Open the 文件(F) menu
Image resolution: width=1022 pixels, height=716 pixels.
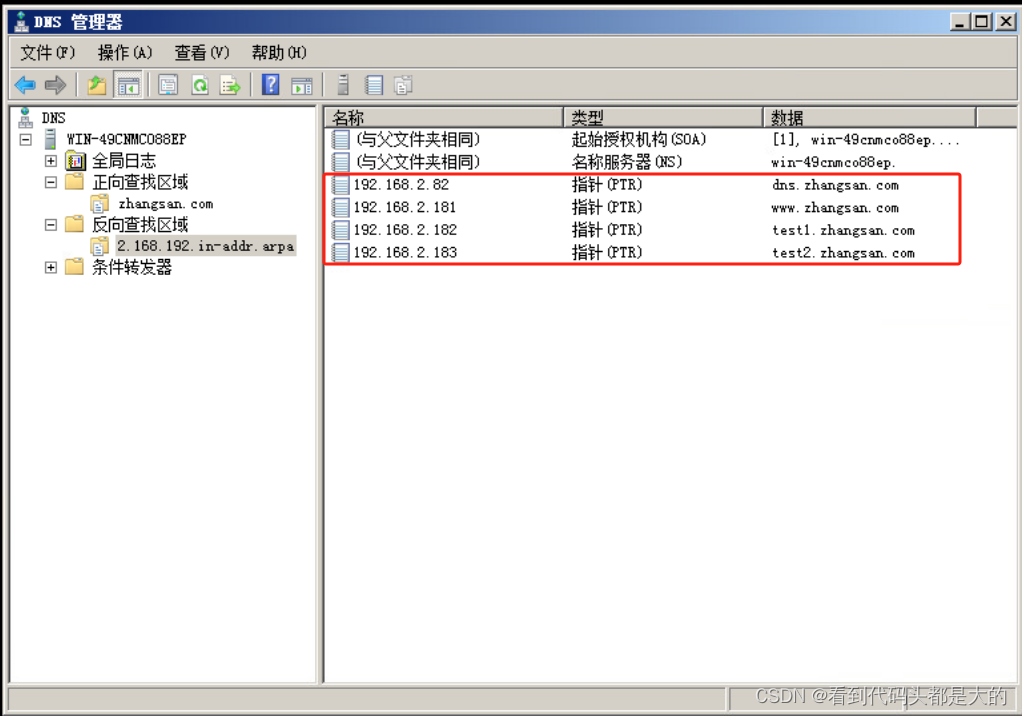pos(48,53)
